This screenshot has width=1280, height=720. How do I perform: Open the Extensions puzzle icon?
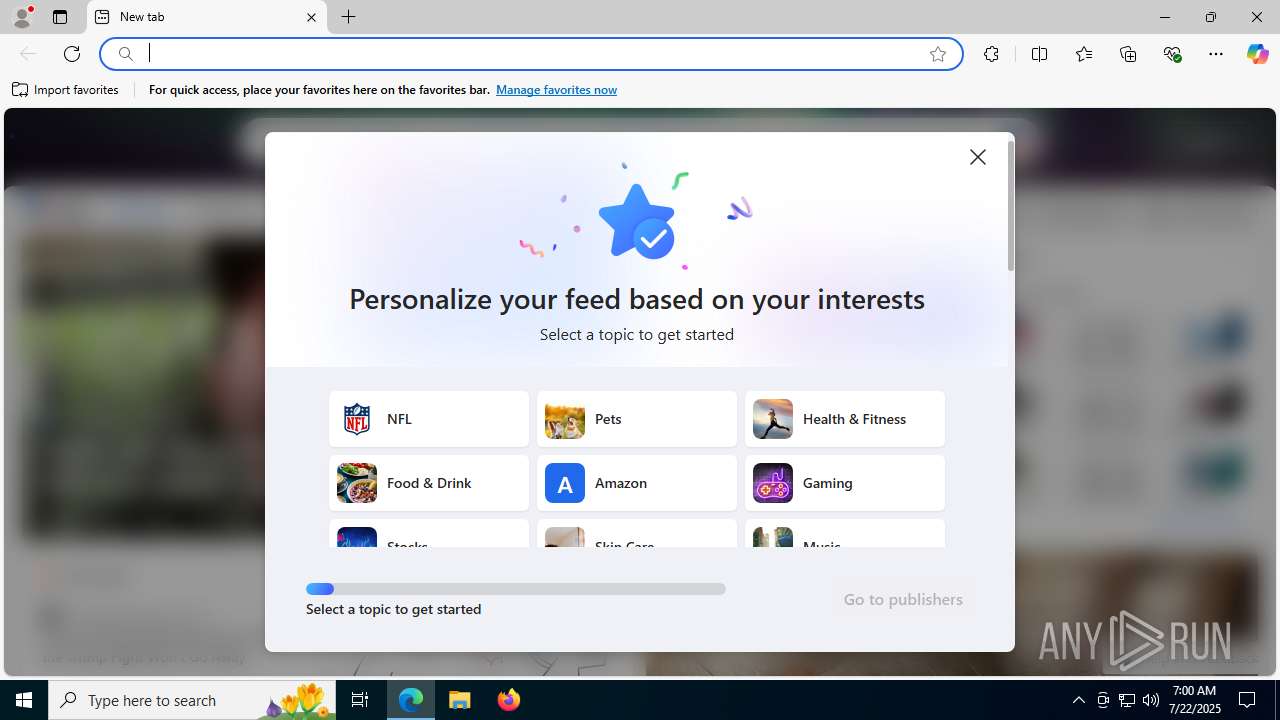click(x=991, y=54)
